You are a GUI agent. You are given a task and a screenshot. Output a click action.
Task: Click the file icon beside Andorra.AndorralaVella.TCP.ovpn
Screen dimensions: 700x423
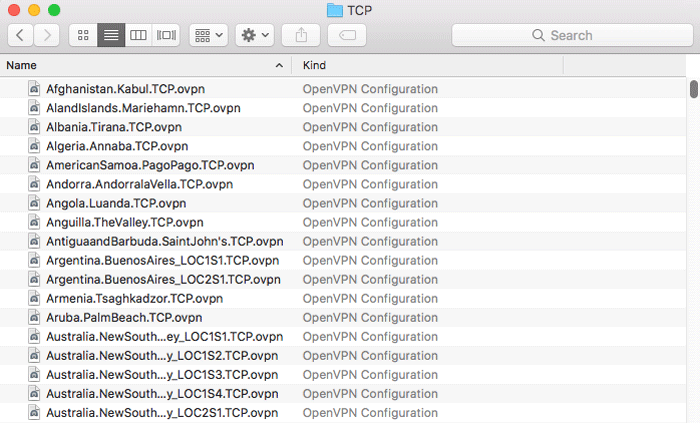coord(34,184)
